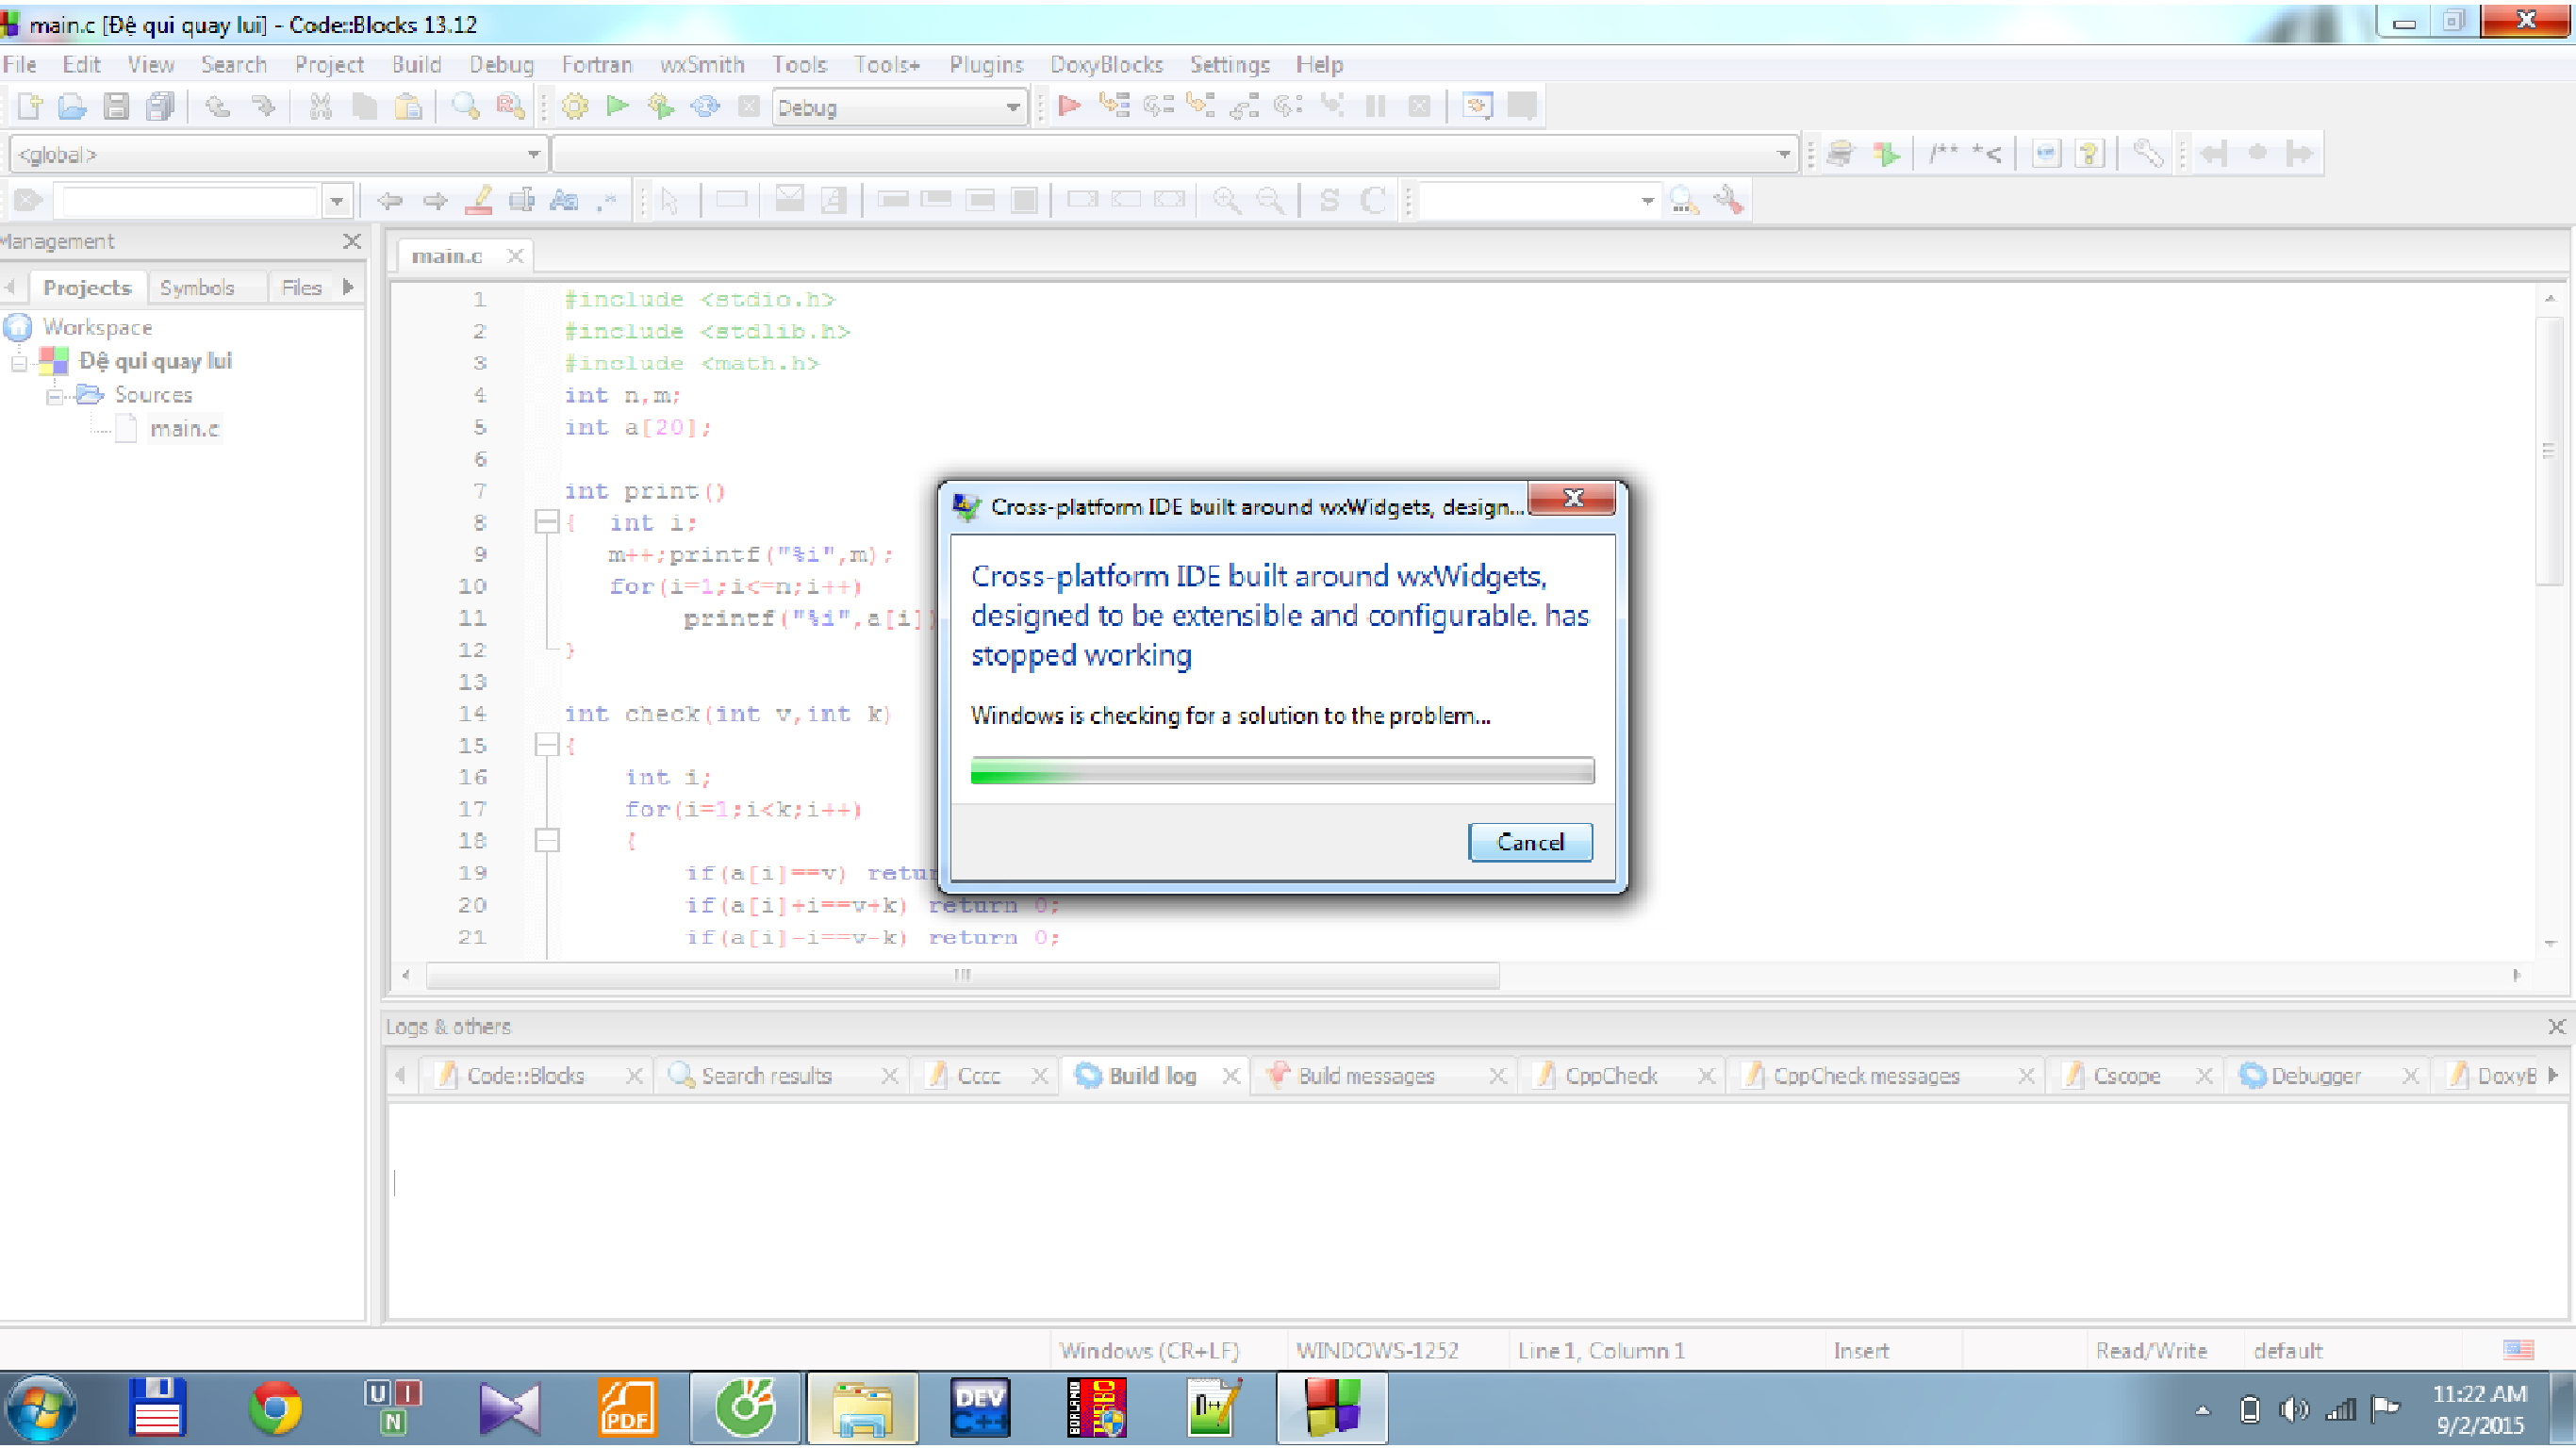2576x1448 pixels.
Task: Close the Logs & others panel
Action: 2556,1027
